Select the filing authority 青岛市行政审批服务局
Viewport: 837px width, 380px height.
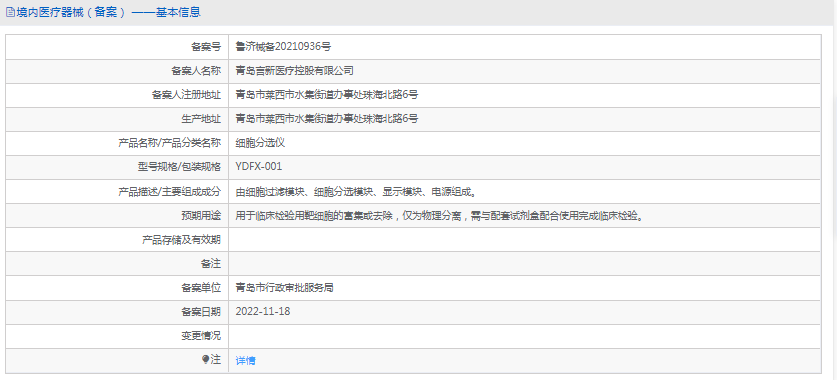[x=285, y=288]
